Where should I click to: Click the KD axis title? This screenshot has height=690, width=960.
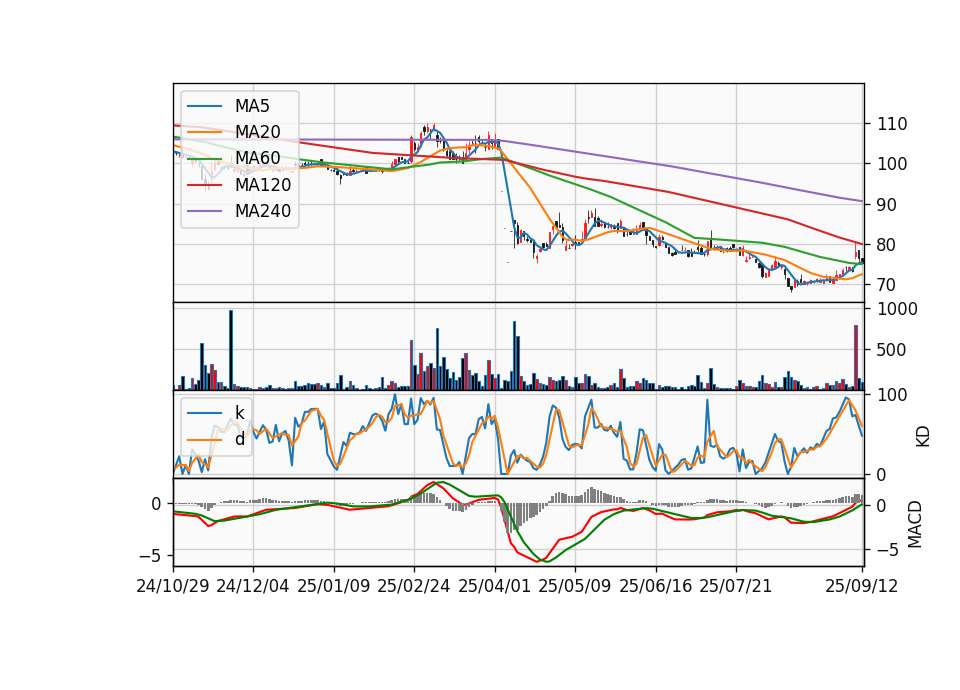click(923, 437)
